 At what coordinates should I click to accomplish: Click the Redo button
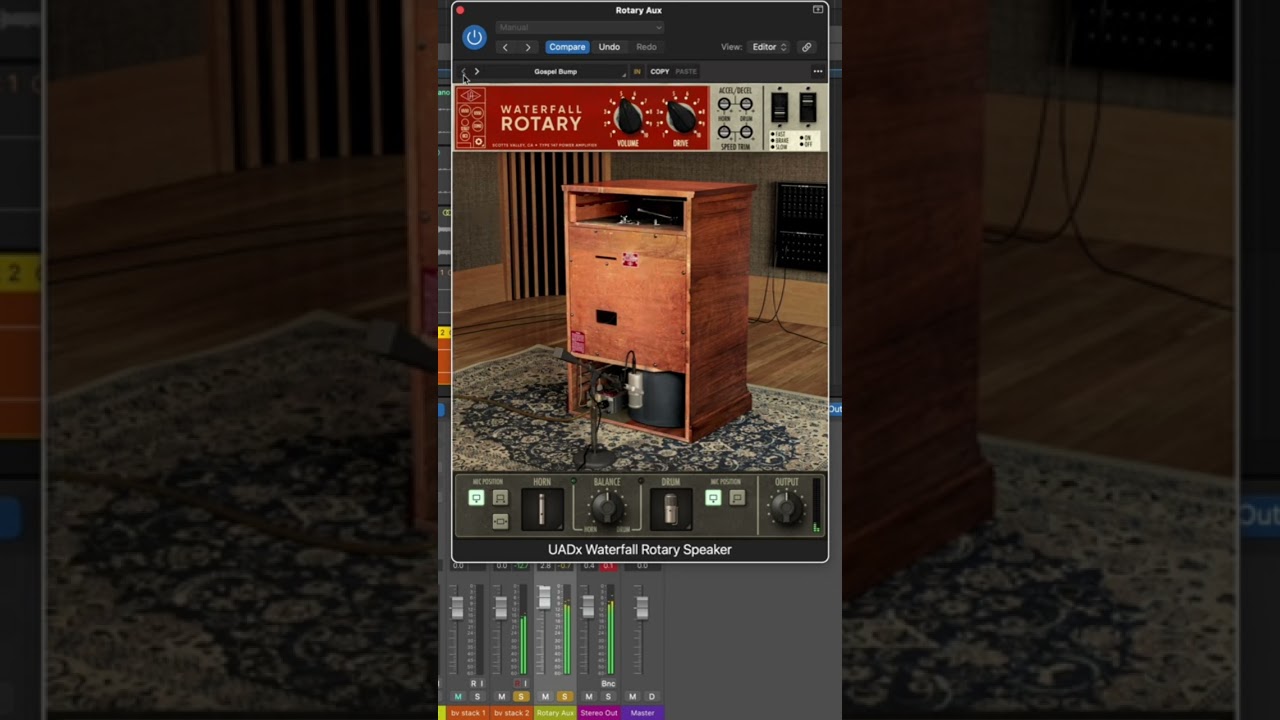646,47
